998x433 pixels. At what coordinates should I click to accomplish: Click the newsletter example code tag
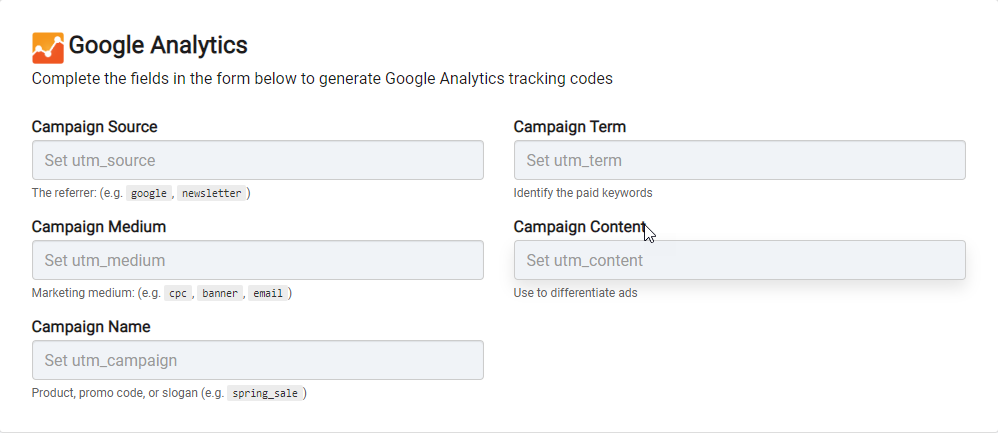coord(212,194)
